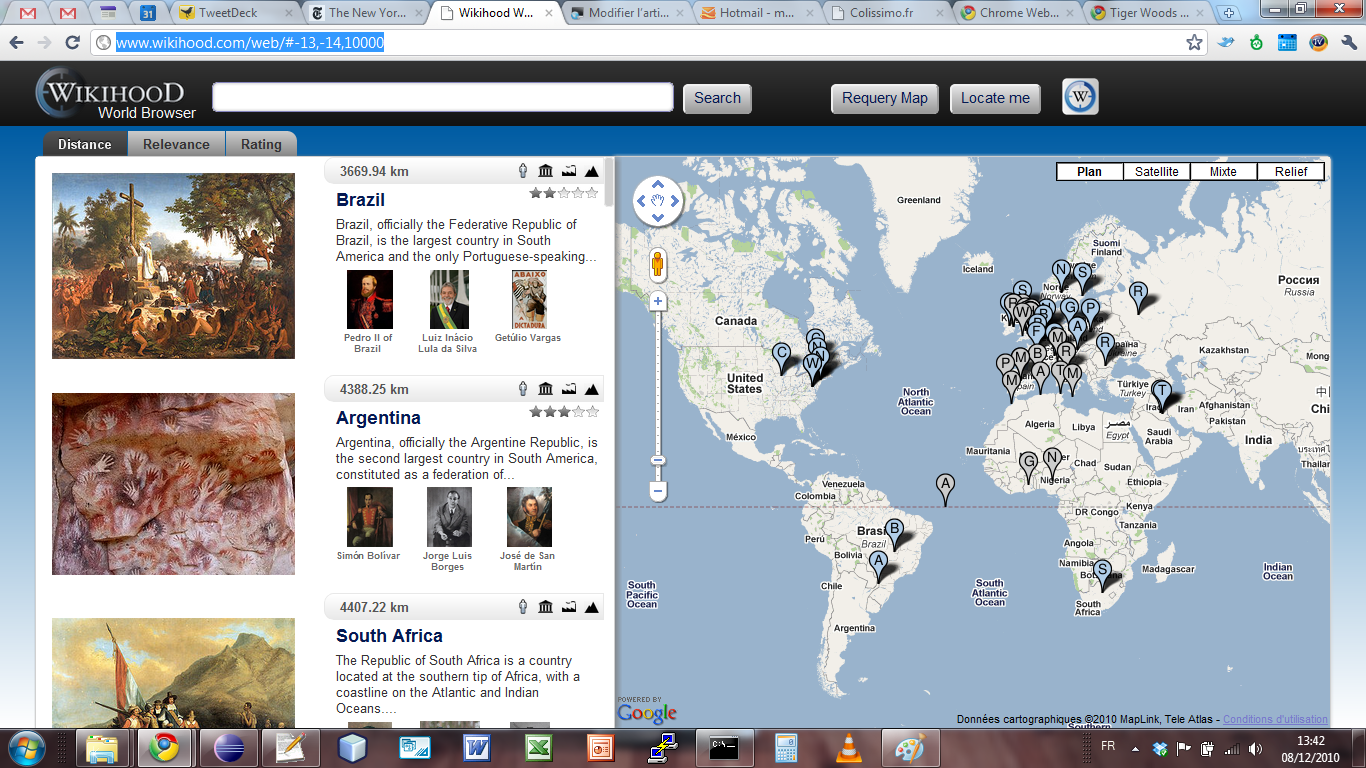The height and width of the screenshot is (768, 1366).
Task: Open the Windows Start menu
Action: pos(26,748)
